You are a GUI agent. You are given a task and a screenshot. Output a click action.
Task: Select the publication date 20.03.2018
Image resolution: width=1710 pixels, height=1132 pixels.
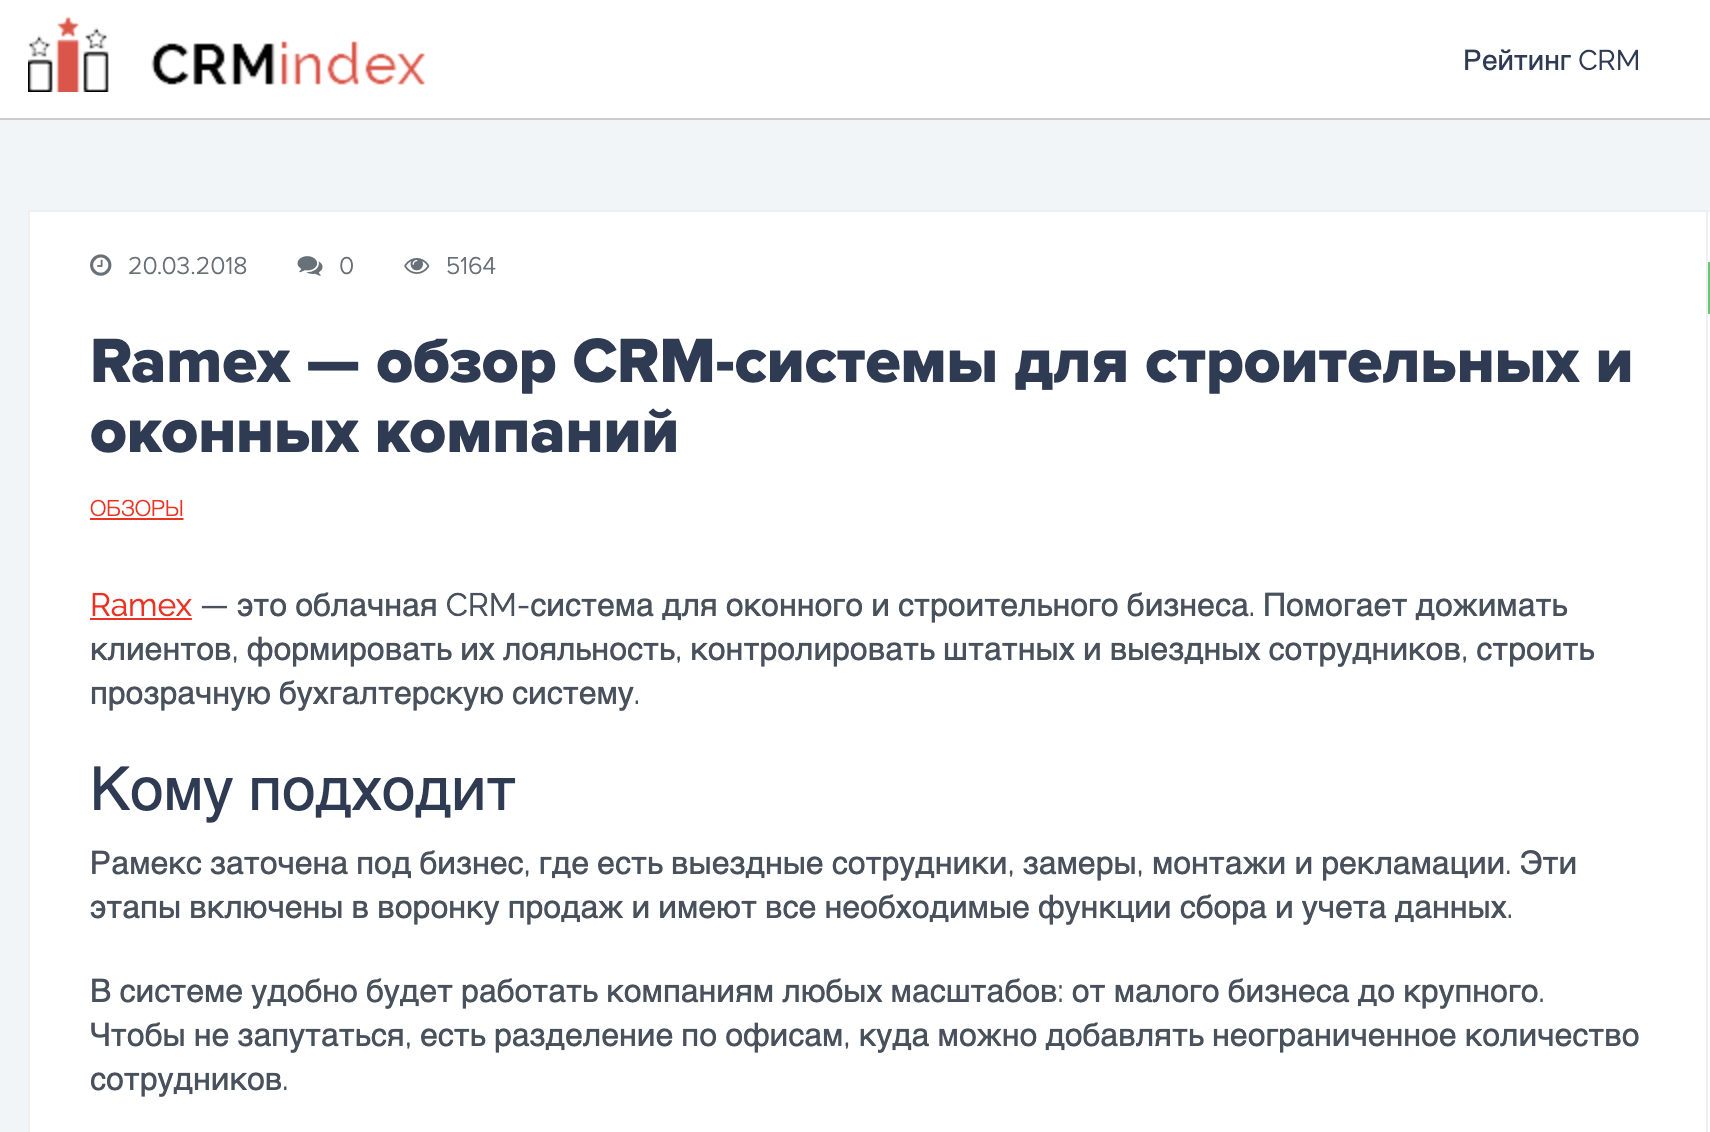coord(187,266)
